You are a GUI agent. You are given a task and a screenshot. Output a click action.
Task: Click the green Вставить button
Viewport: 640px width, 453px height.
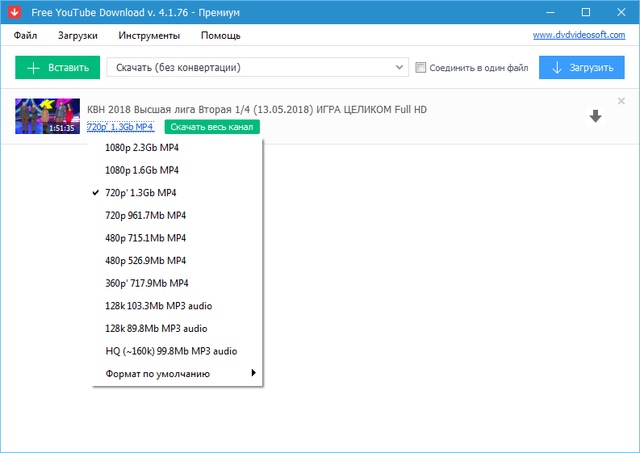(58, 67)
